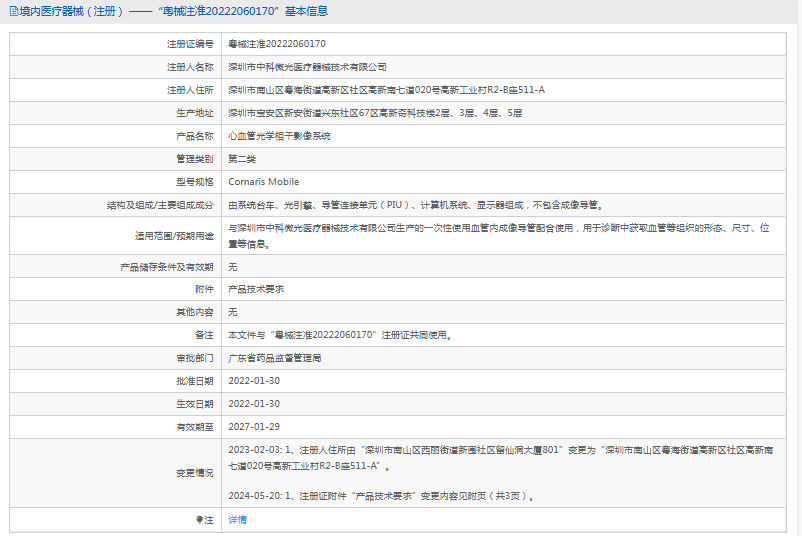
Task: Click the 附件 label
Action: tap(204, 289)
